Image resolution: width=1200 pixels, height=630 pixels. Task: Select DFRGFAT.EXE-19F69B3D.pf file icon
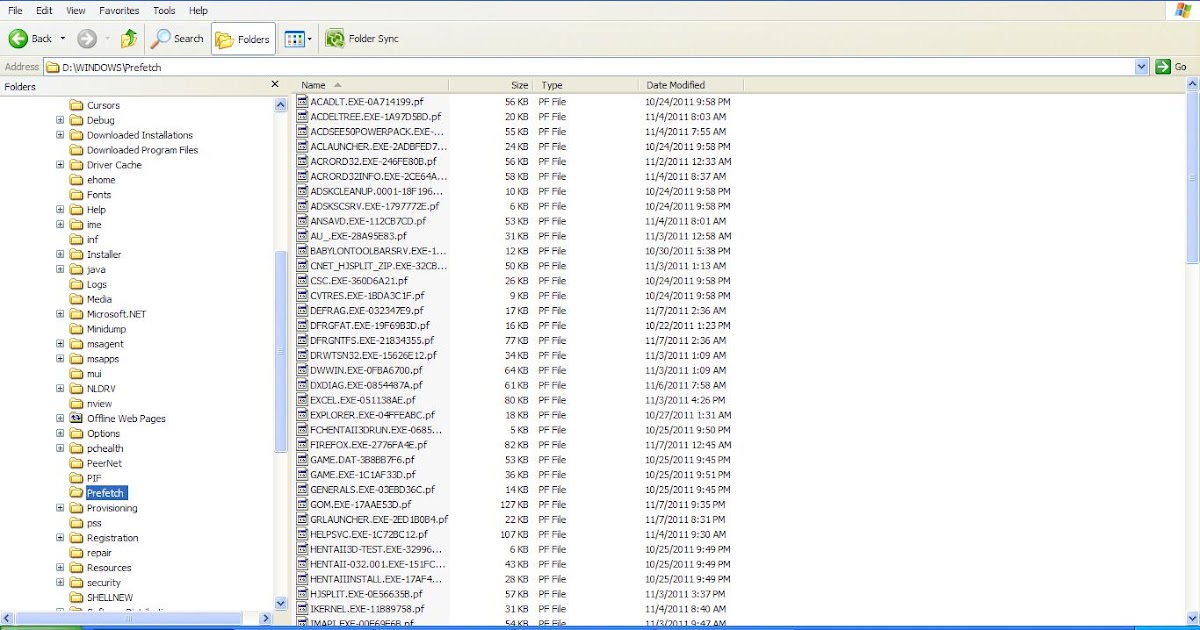[302, 325]
